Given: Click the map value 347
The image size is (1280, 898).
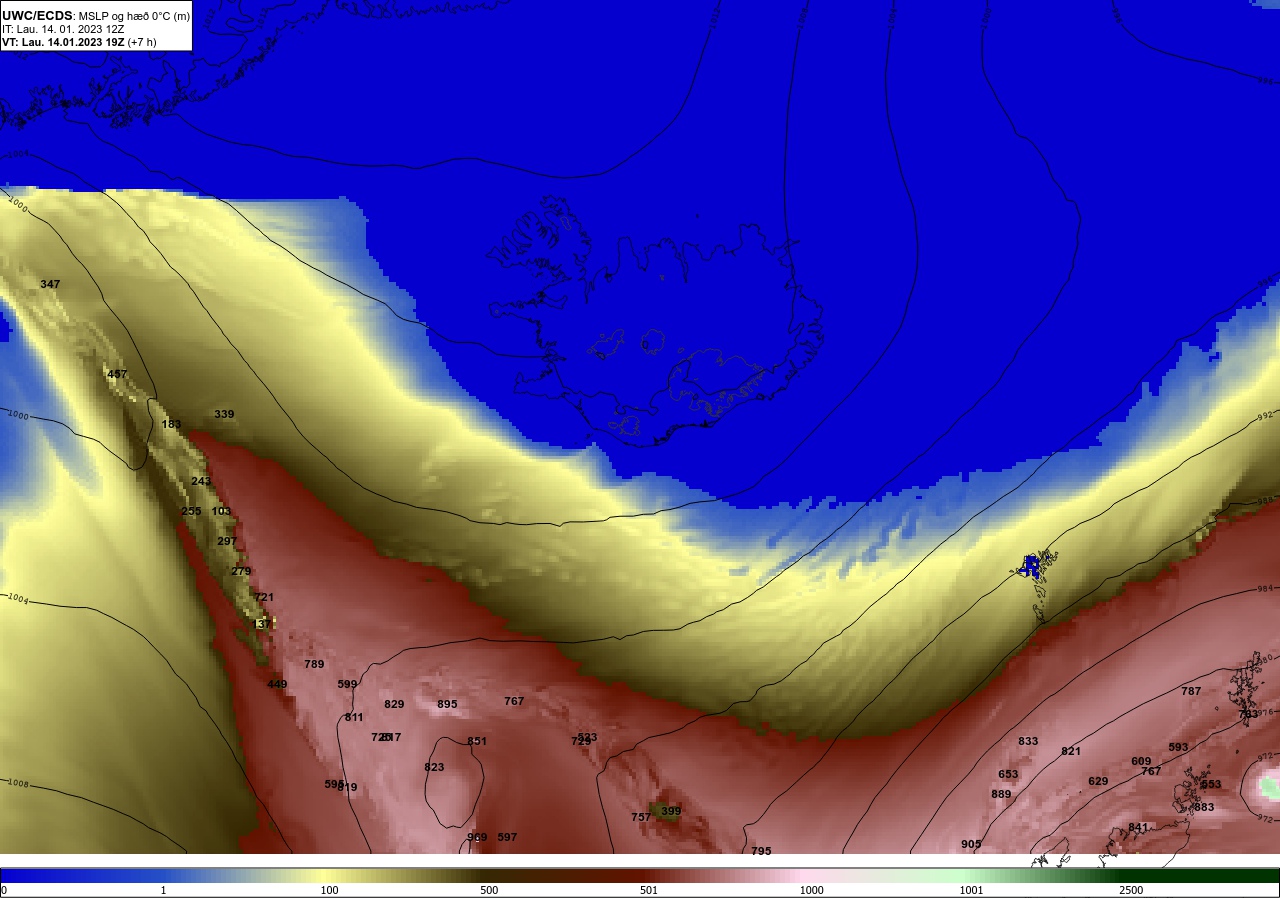Looking at the screenshot, I should (x=50, y=284).
